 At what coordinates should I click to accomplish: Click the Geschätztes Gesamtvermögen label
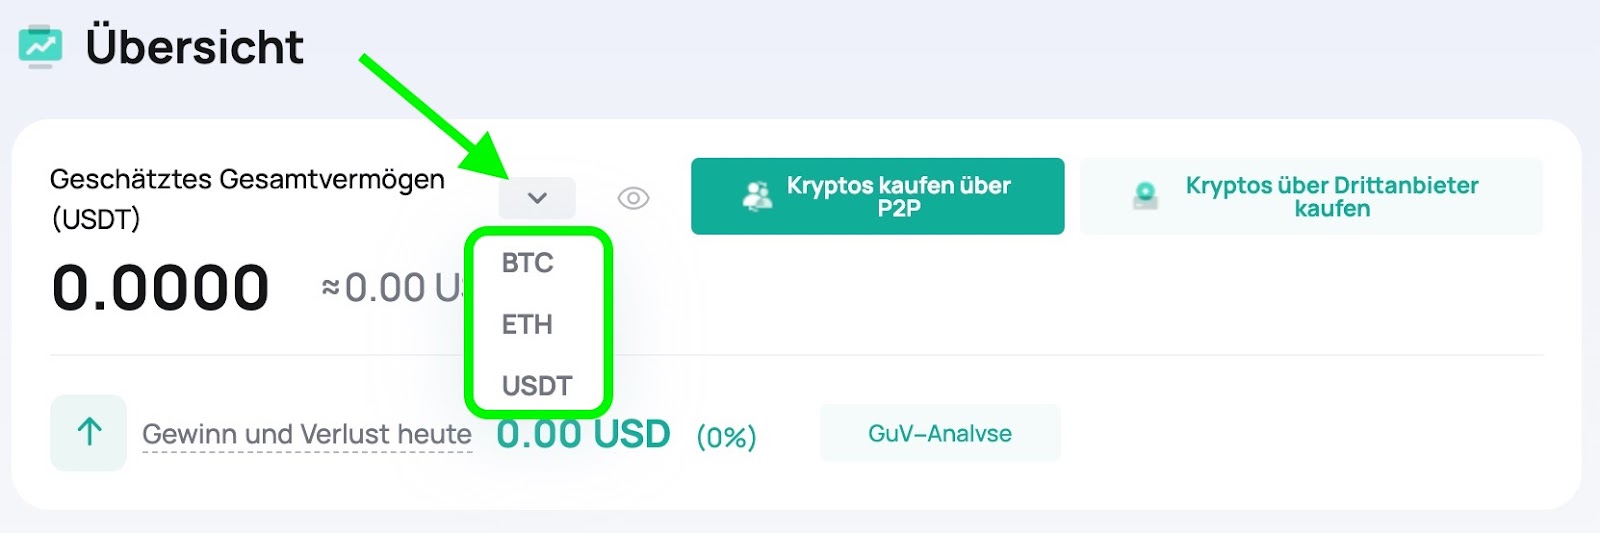pyautogui.click(x=247, y=180)
